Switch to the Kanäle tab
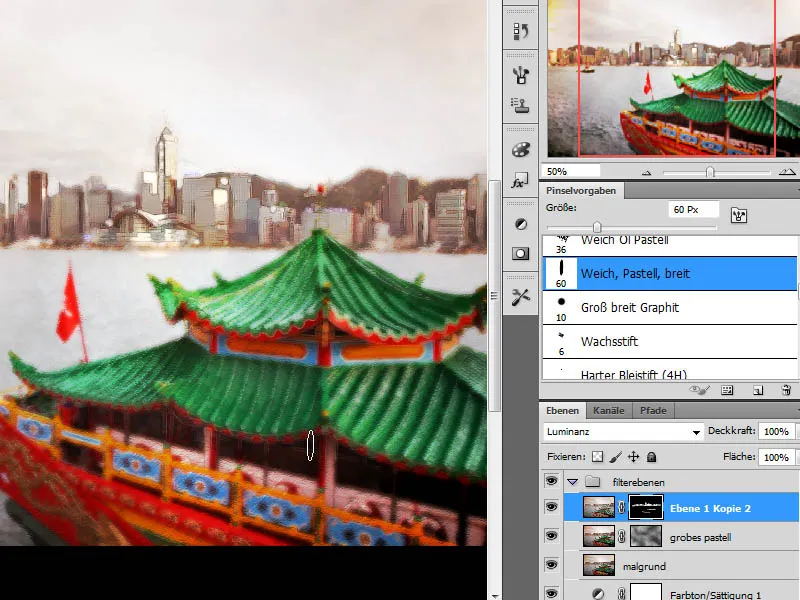The height and width of the screenshot is (600, 800). coord(609,410)
